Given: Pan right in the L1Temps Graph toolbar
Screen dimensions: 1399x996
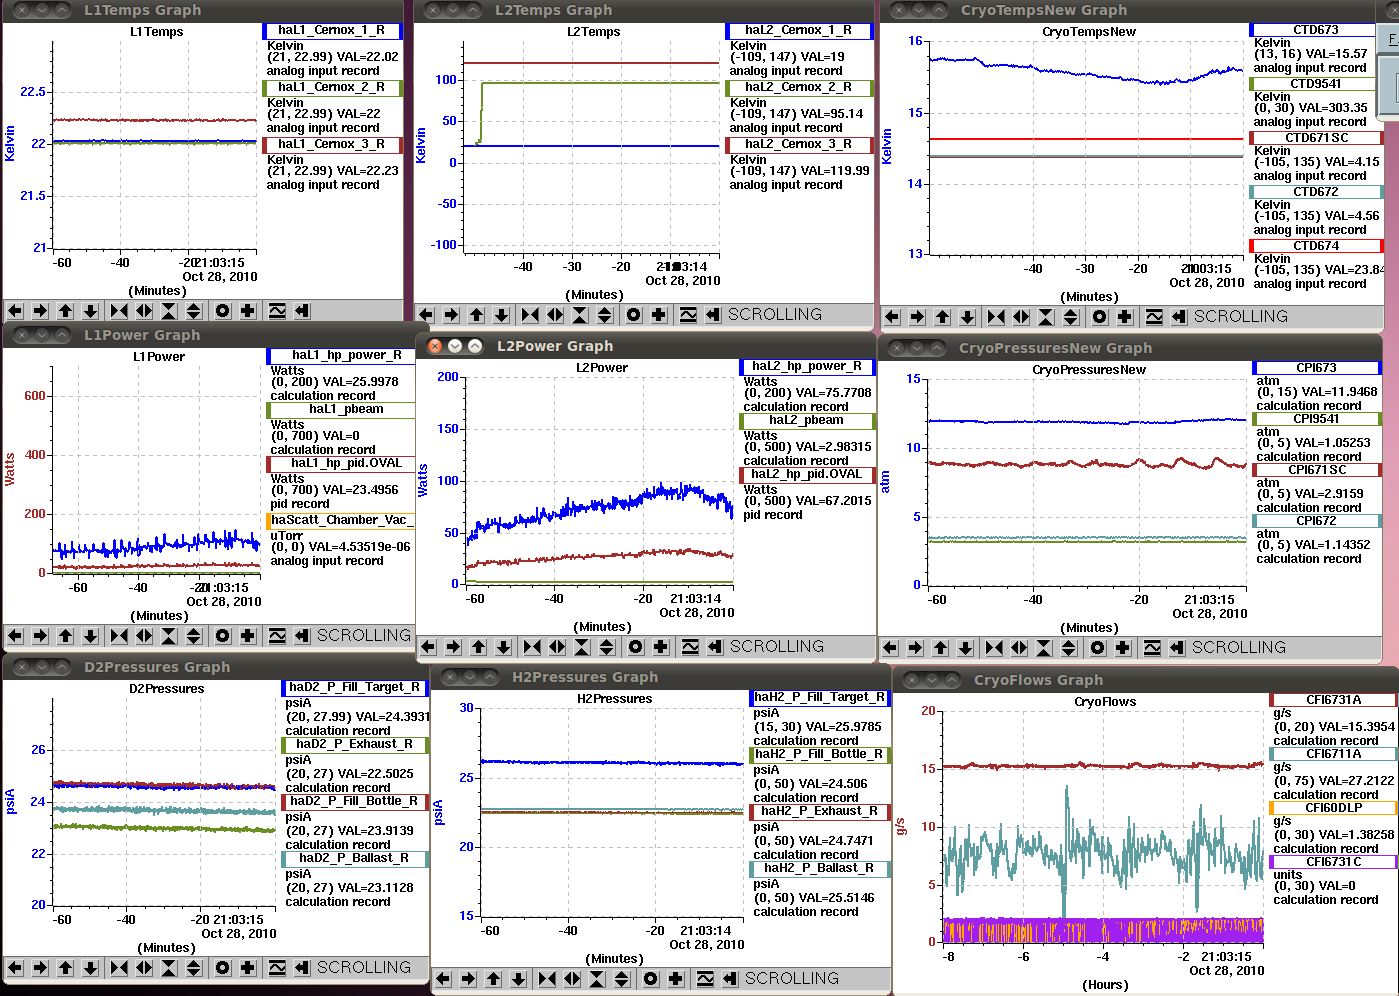Looking at the screenshot, I should (40, 311).
